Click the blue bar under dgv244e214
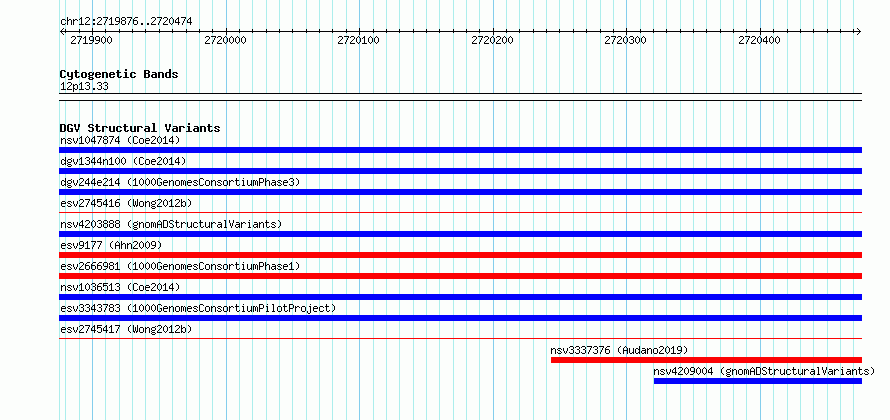 (x=460, y=192)
